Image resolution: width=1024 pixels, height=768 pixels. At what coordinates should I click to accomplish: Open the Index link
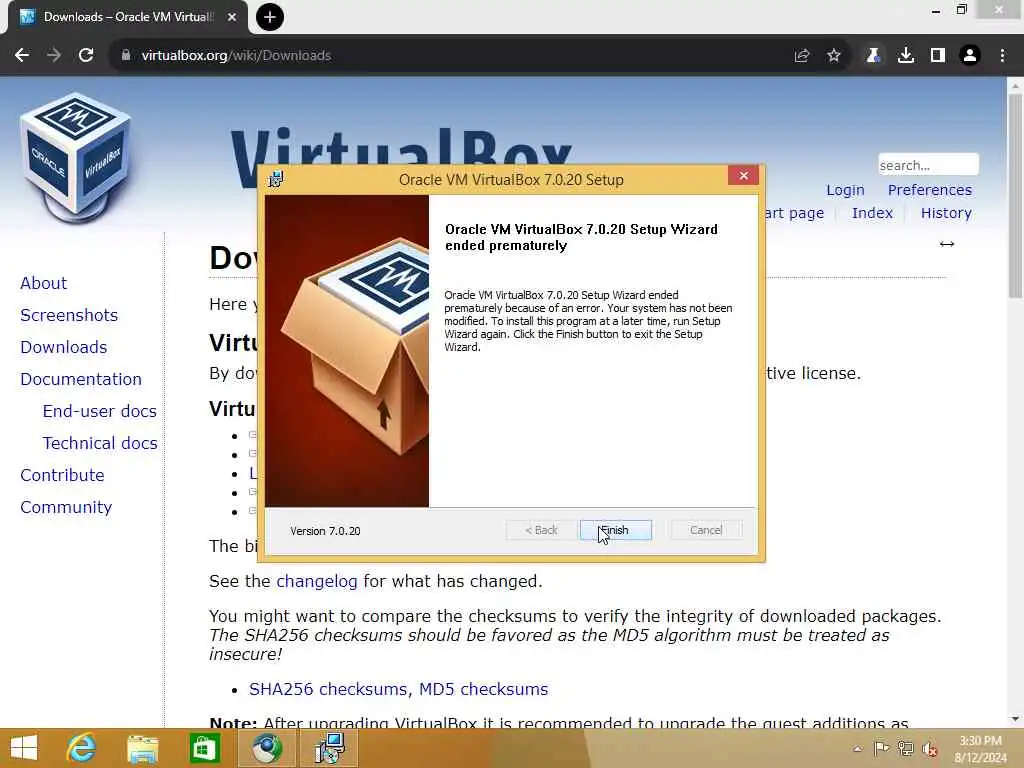(872, 213)
